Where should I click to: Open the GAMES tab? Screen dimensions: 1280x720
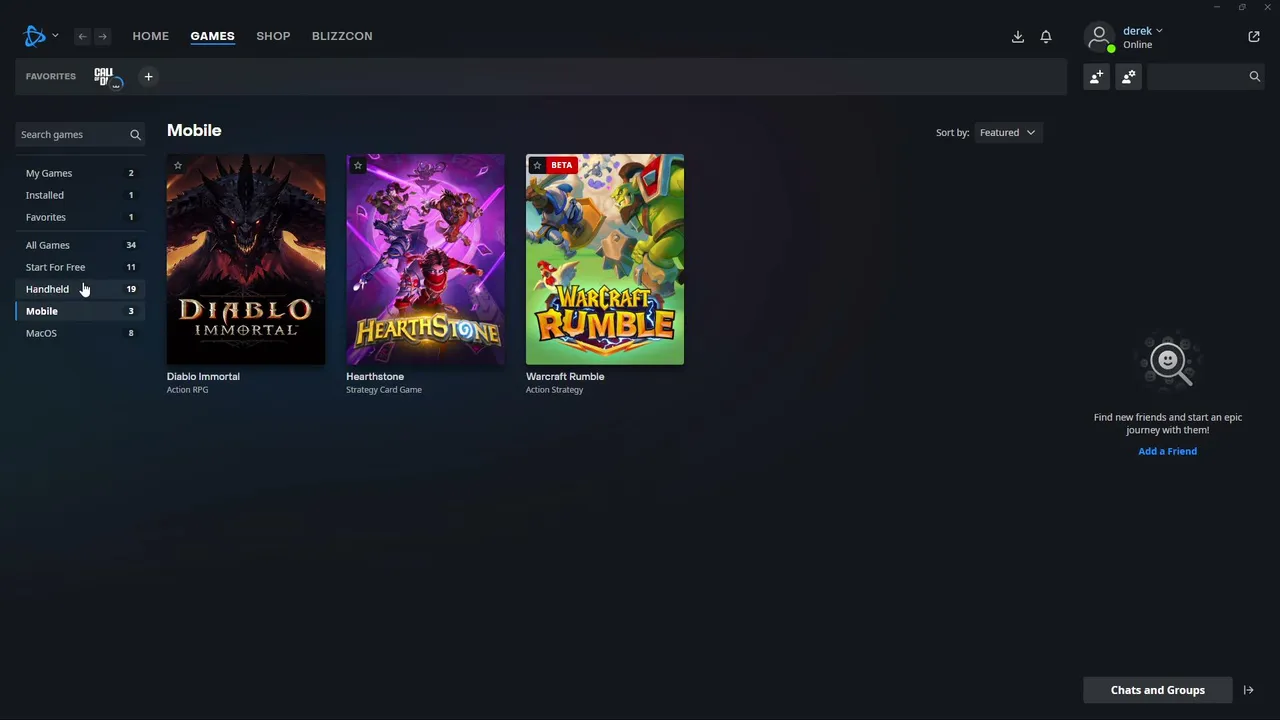(x=212, y=36)
